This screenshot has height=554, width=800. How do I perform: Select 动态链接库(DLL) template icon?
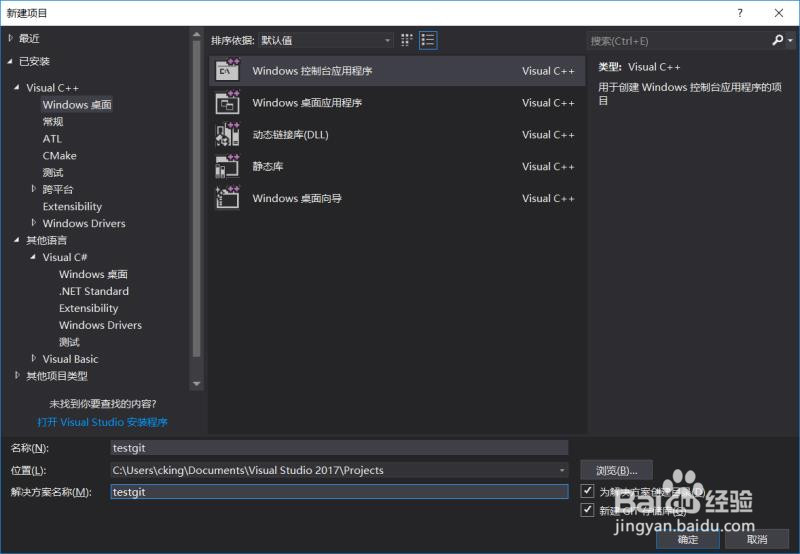click(227, 134)
